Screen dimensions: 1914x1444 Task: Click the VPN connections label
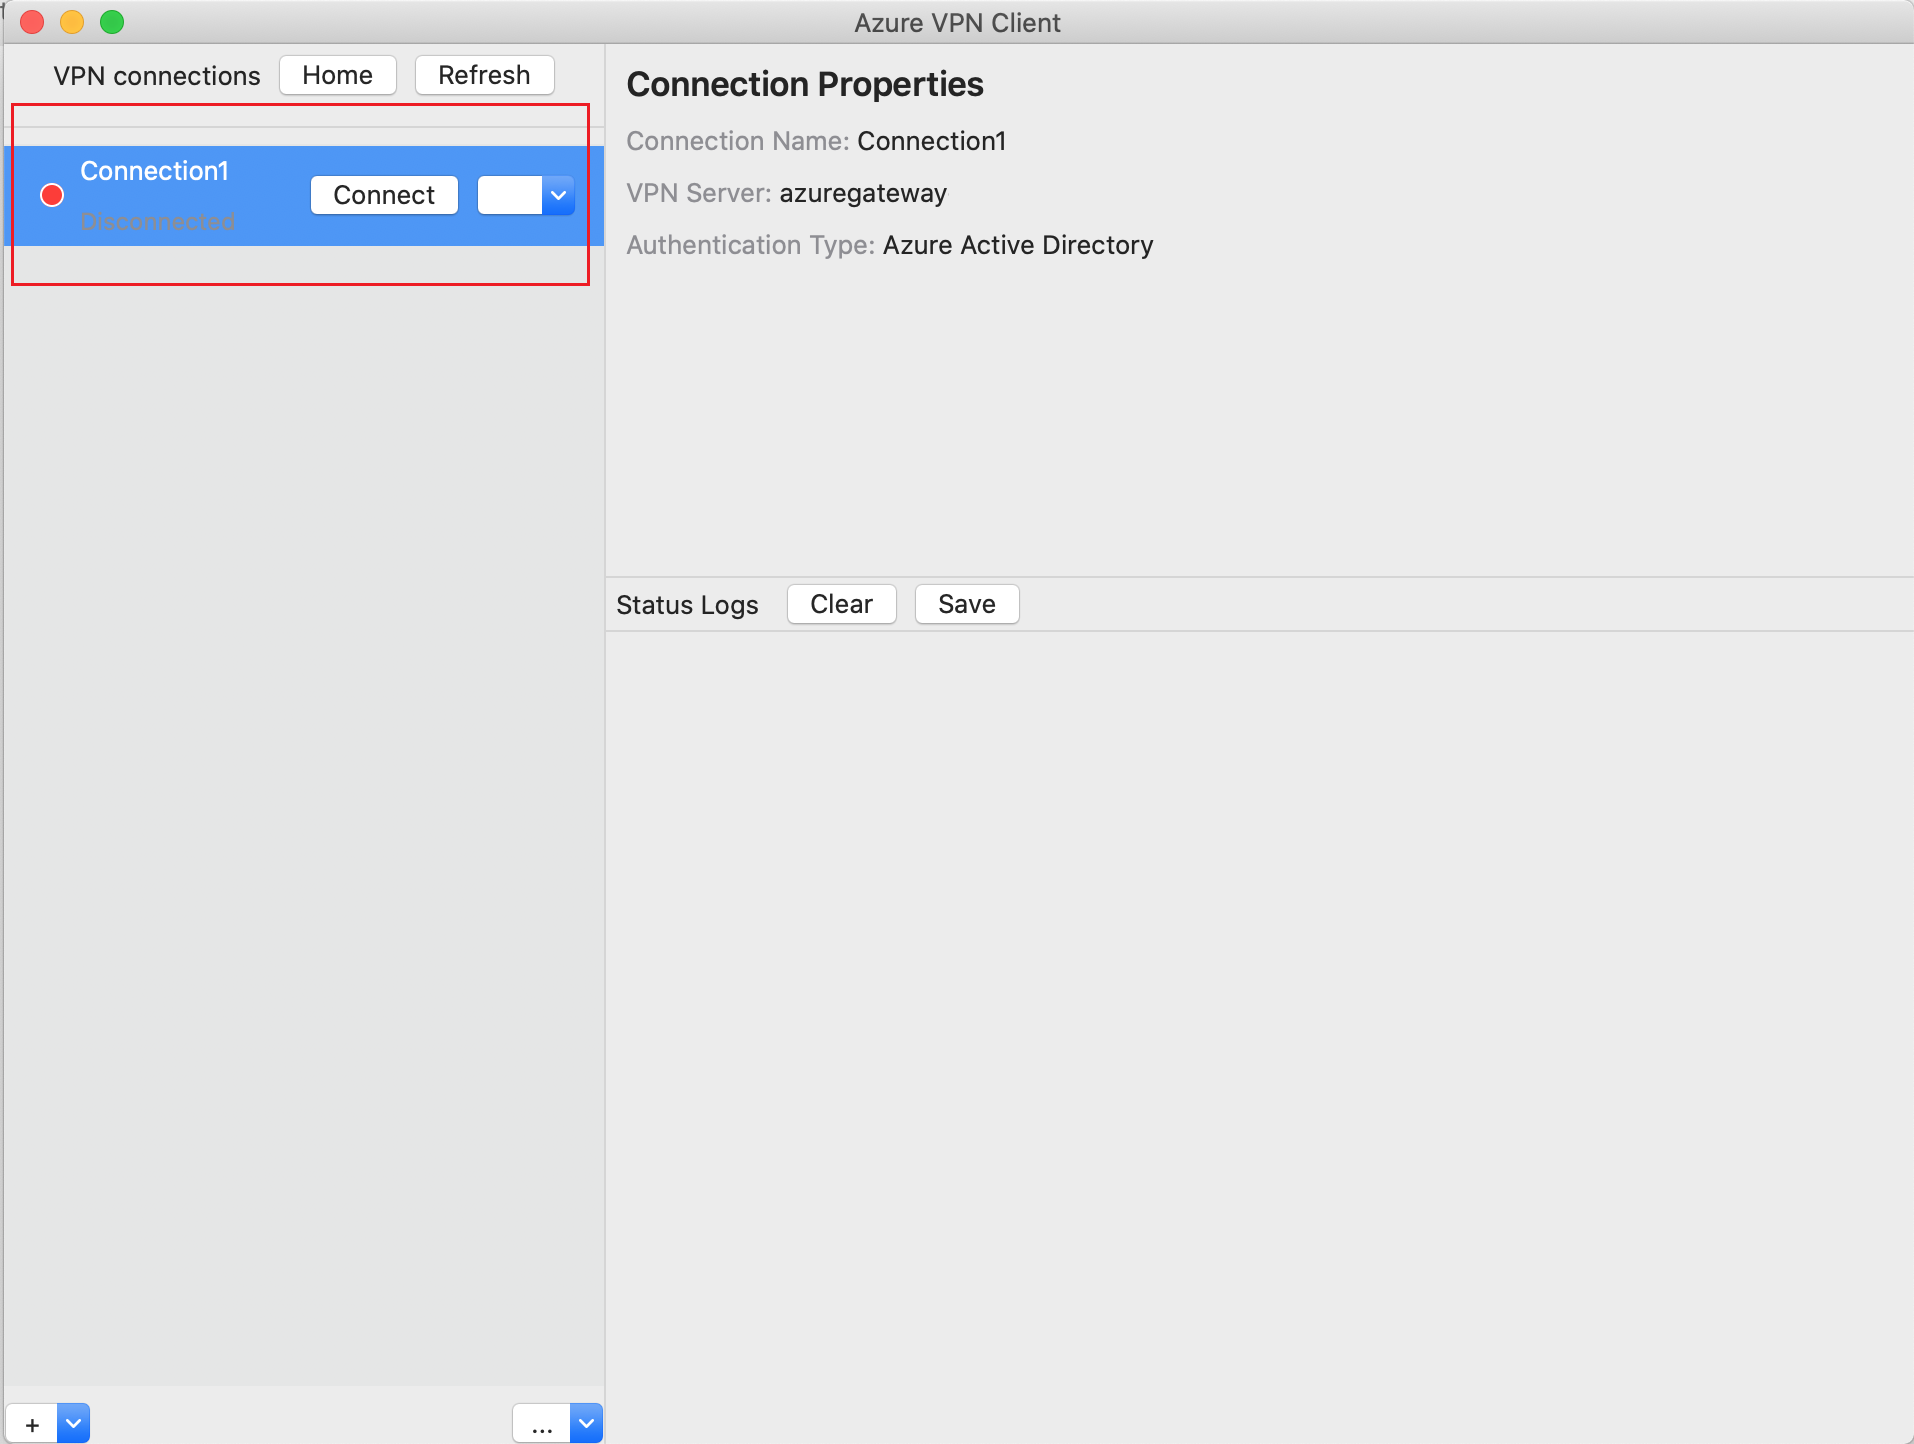click(x=157, y=76)
